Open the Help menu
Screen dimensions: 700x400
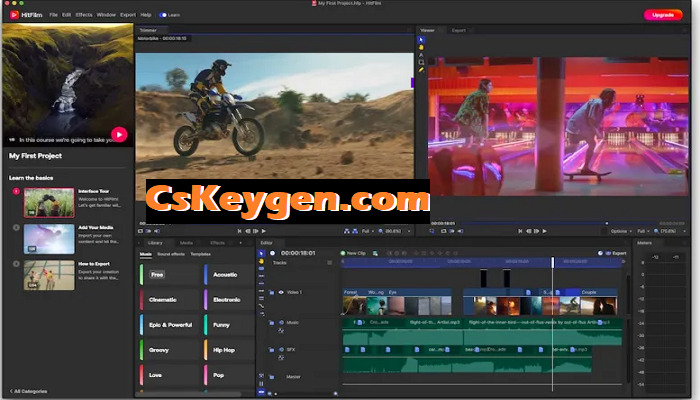146,15
